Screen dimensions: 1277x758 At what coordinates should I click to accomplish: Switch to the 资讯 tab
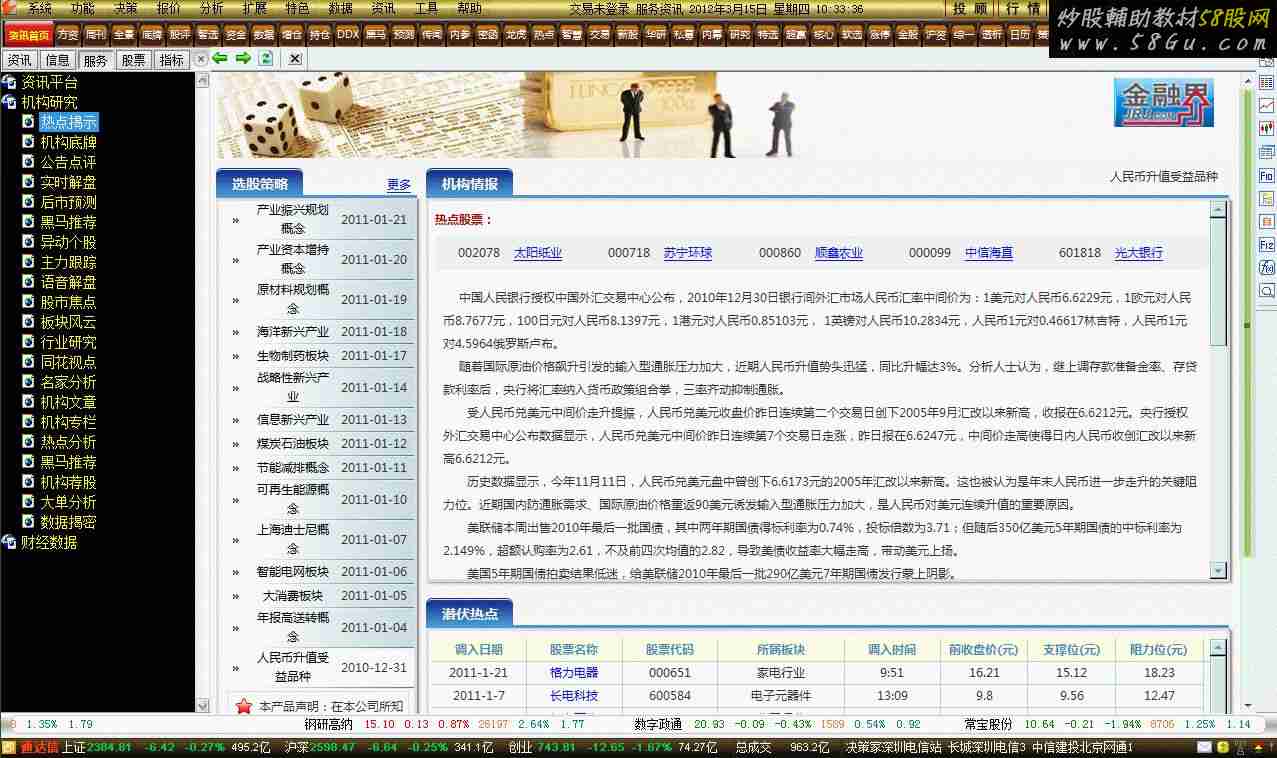point(20,60)
